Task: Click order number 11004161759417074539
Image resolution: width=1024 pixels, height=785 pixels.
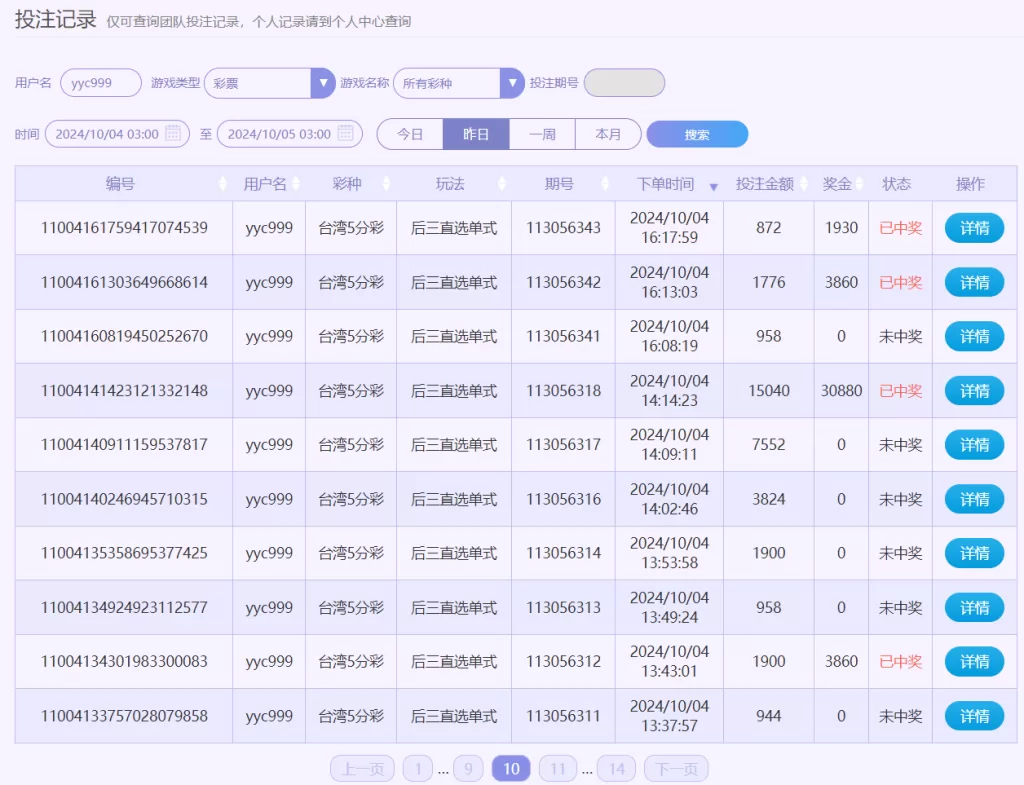Action: point(124,228)
